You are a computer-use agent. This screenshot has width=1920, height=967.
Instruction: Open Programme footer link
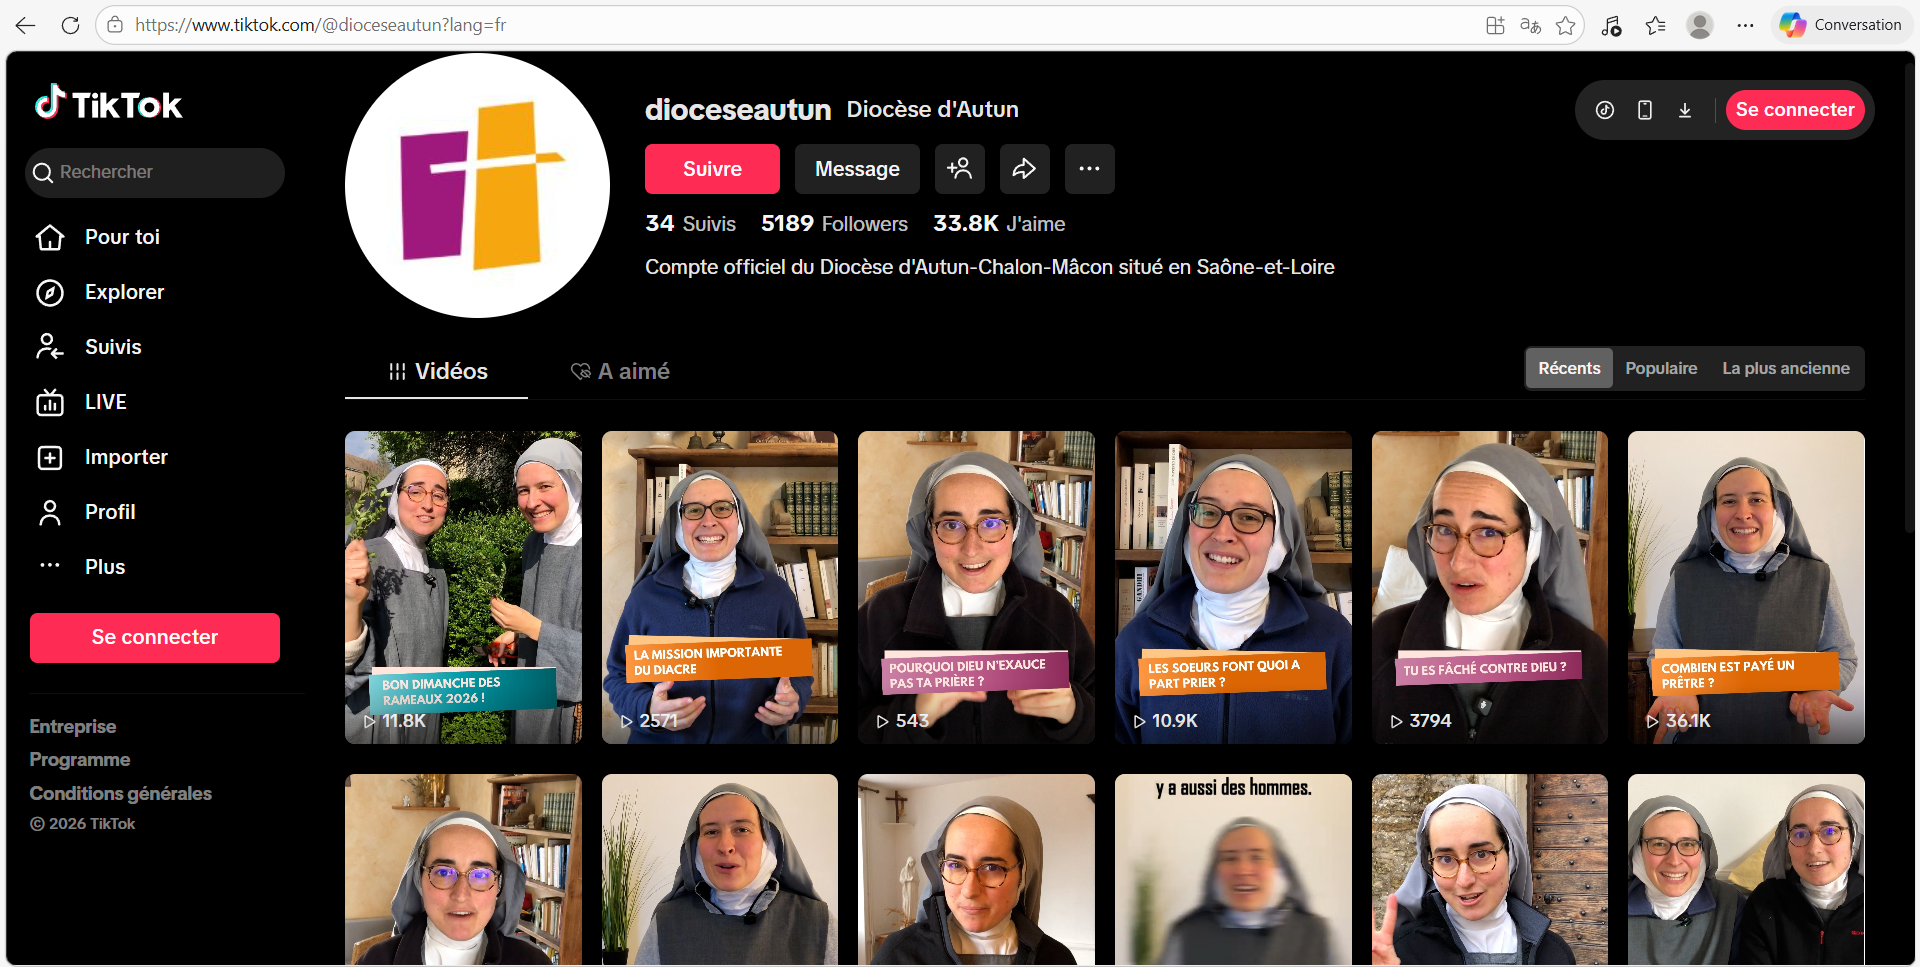[80, 760]
